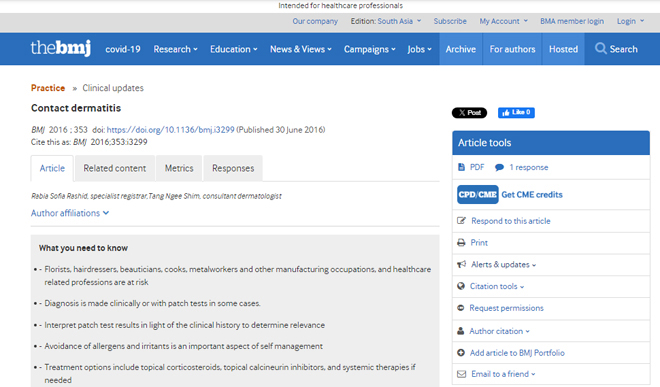The height and width of the screenshot is (387, 660).
Task: Go to the covid-19 section
Action: point(123,49)
